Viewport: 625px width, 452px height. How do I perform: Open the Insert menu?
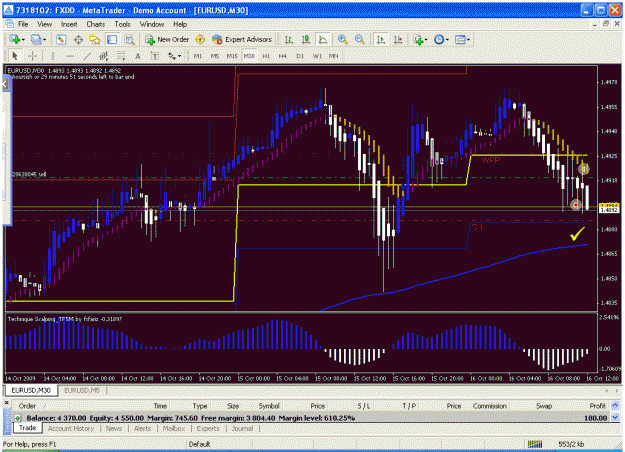[69, 24]
